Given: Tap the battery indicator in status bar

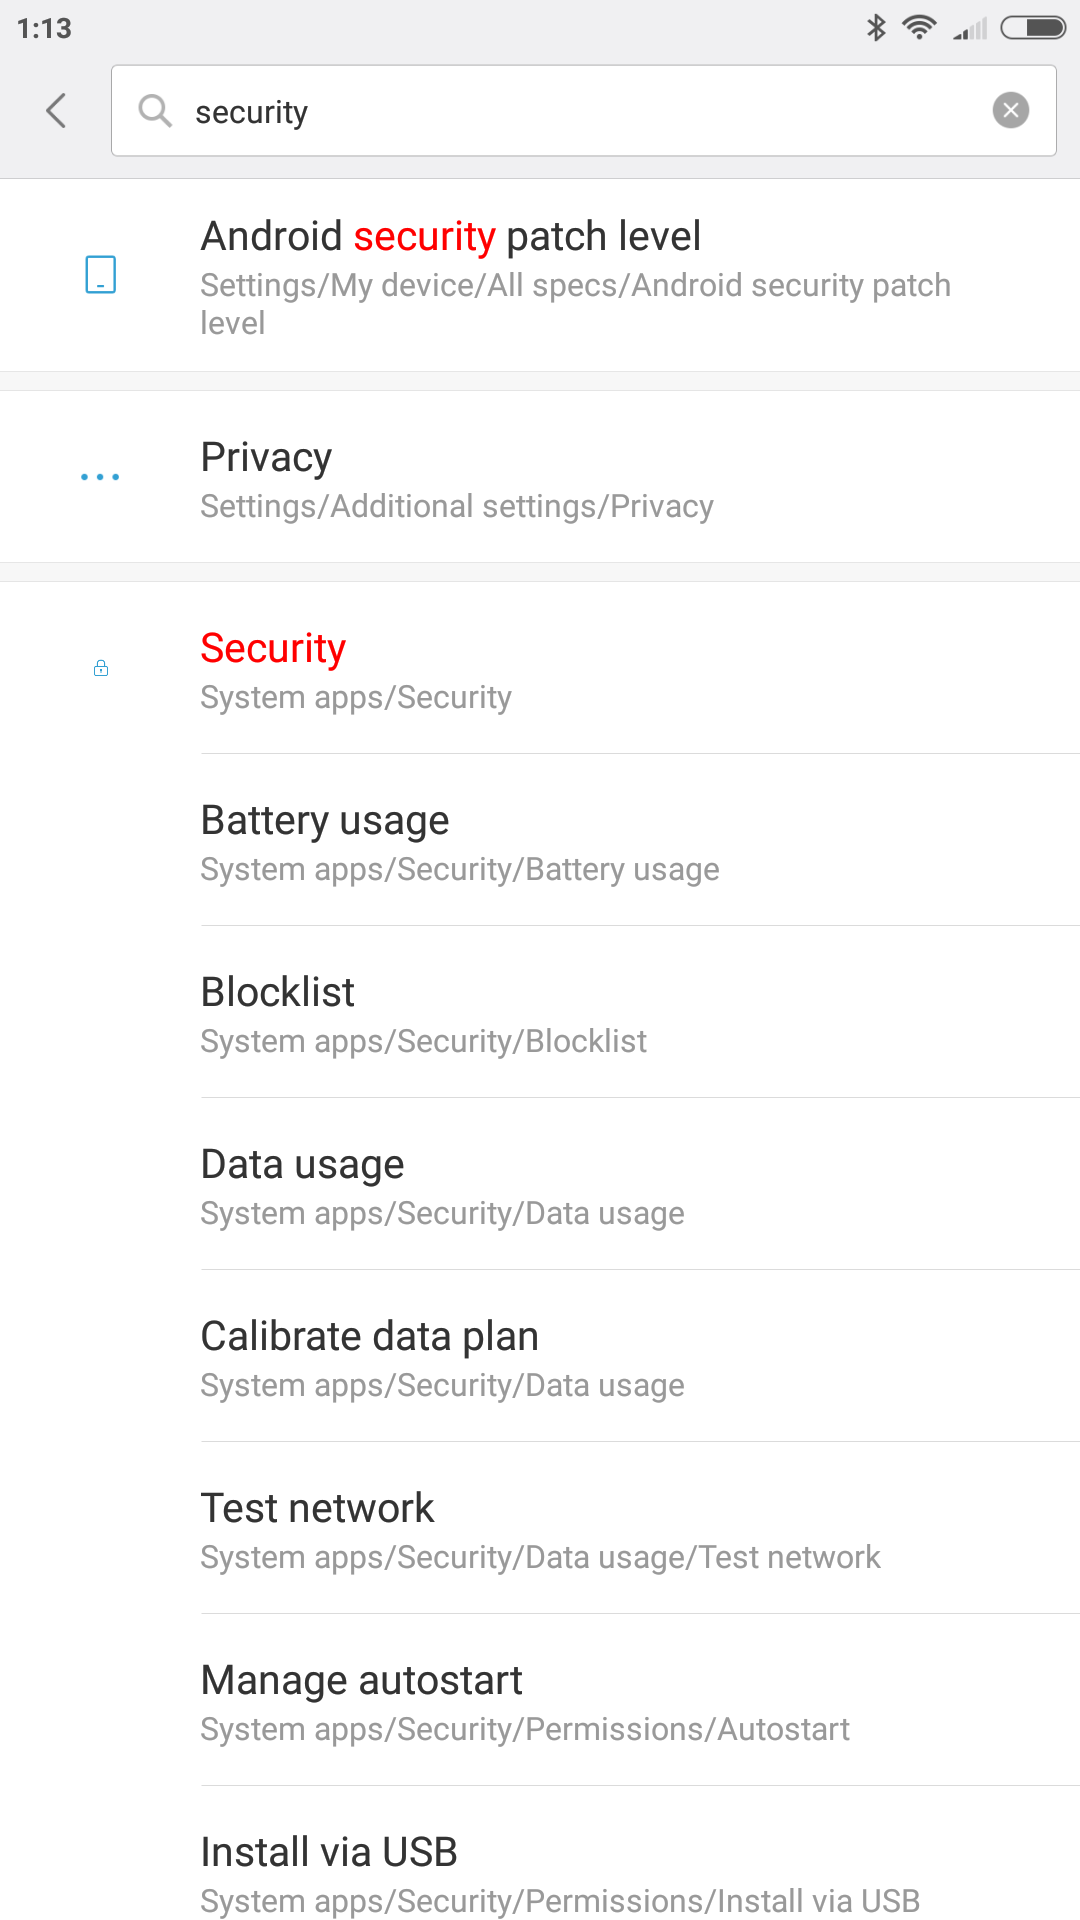Looking at the screenshot, I should (x=1033, y=28).
